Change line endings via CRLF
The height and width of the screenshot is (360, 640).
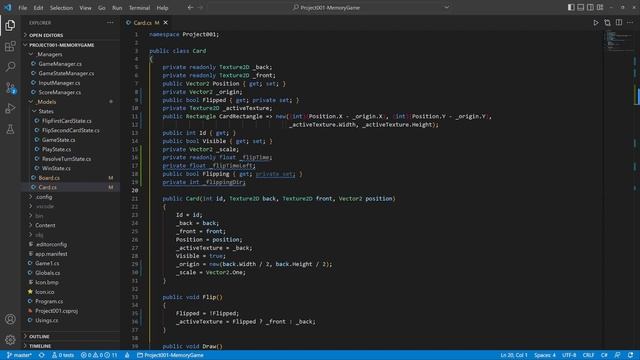(x=588, y=355)
